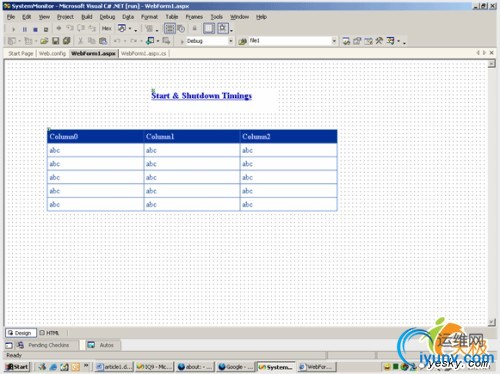Click the Solution Explorer icon
This screenshot has height=374, width=500.
point(346,41)
